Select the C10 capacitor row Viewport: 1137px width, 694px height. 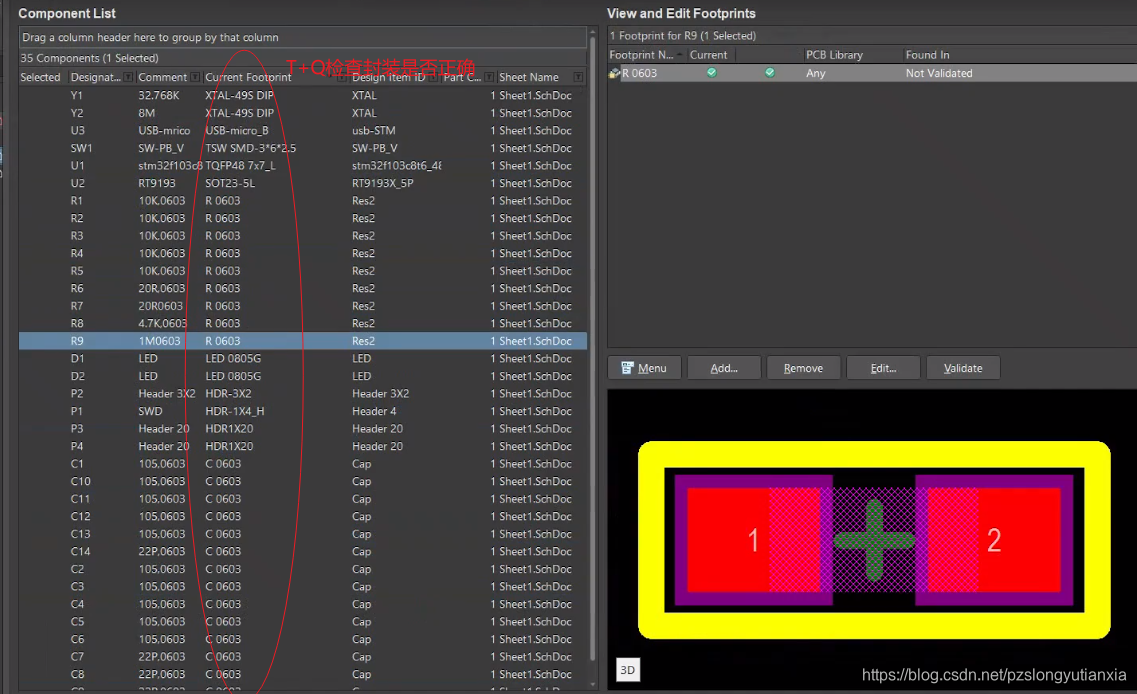click(x=302, y=481)
